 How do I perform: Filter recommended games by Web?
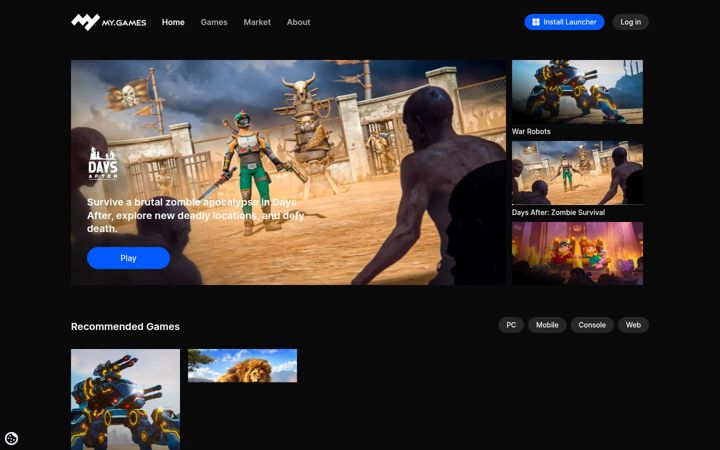(633, 325)
